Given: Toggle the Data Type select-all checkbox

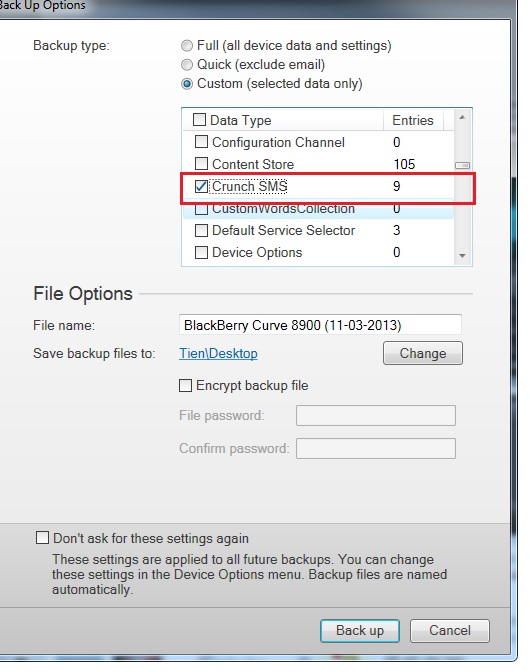Looking at the screenshot, I should click(x=199, y=120).
